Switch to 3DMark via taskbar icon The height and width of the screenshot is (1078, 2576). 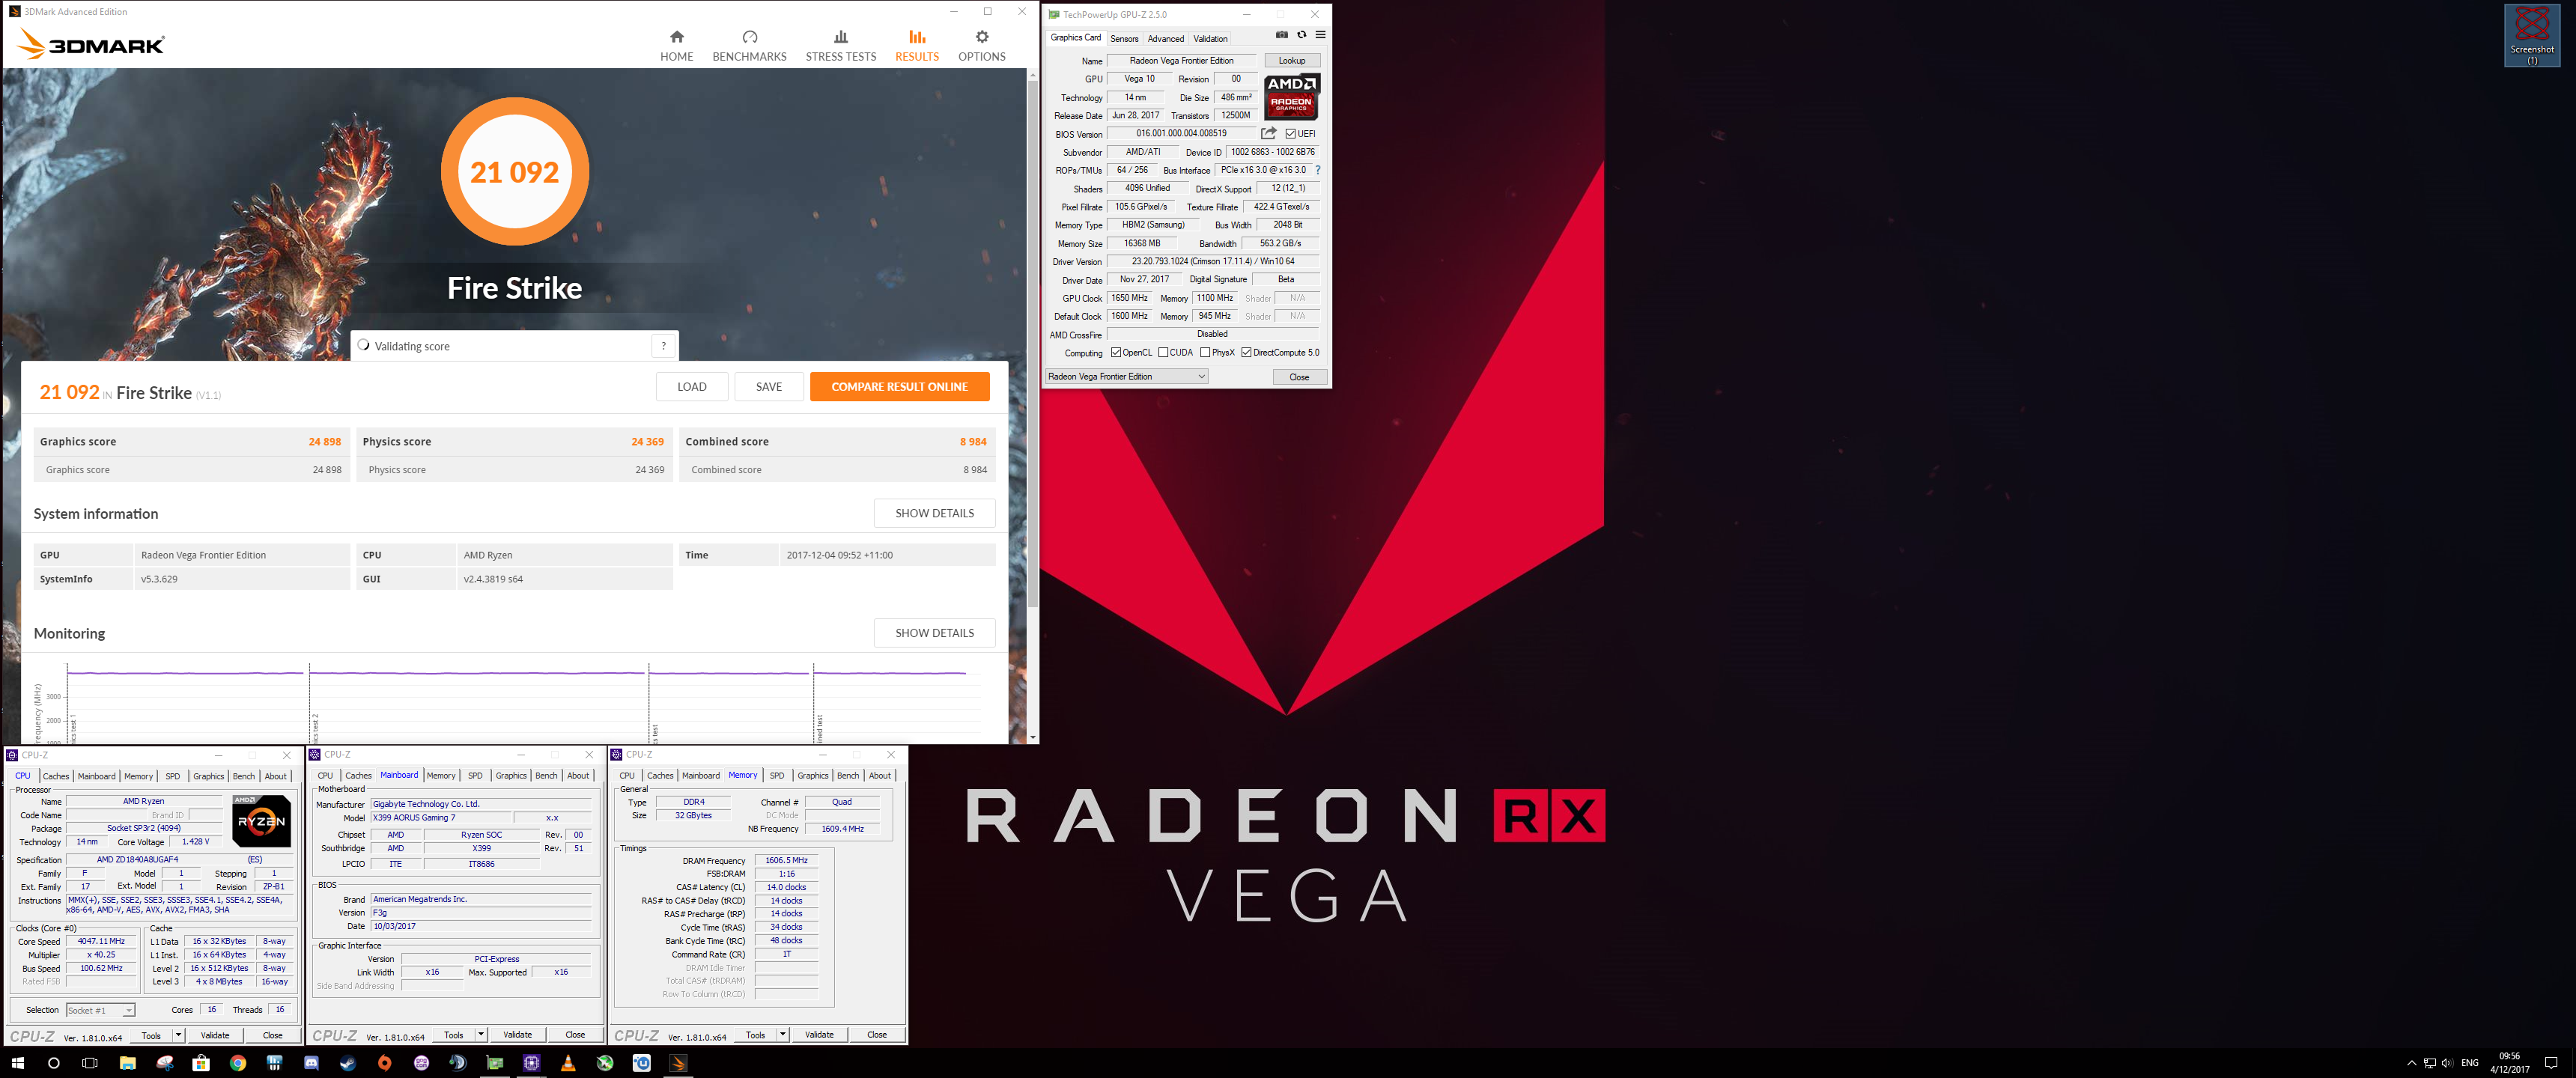pos(678,1063)
